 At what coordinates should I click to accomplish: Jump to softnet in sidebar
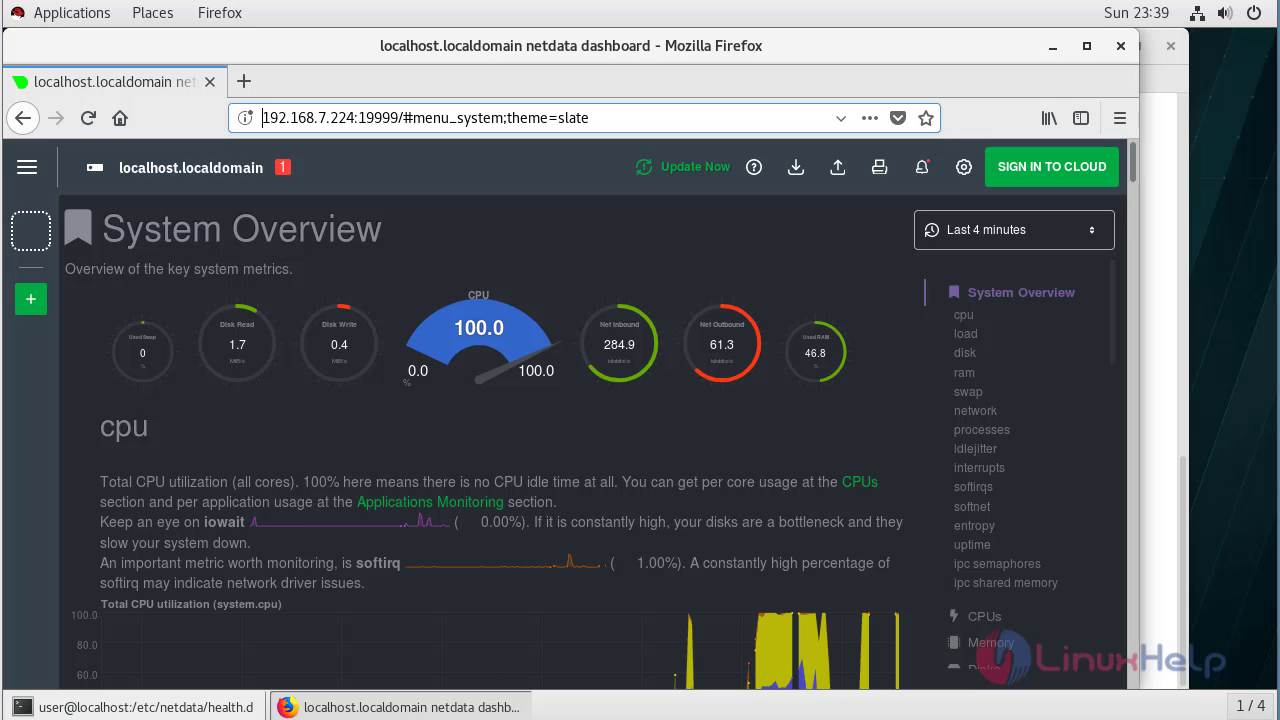[972, 507]
